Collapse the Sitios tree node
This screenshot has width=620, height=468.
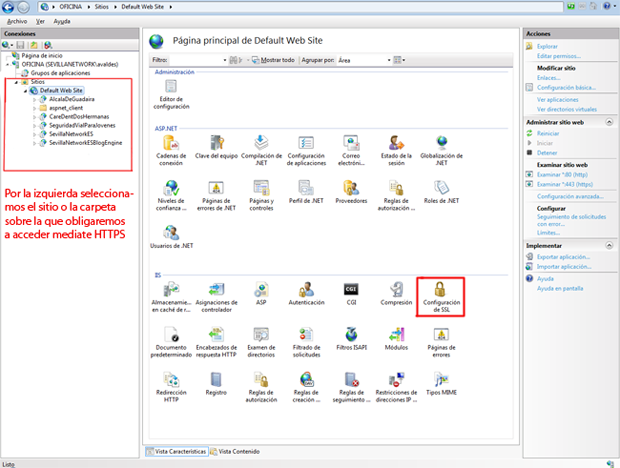pyautogui.click(x=16, y=82)
